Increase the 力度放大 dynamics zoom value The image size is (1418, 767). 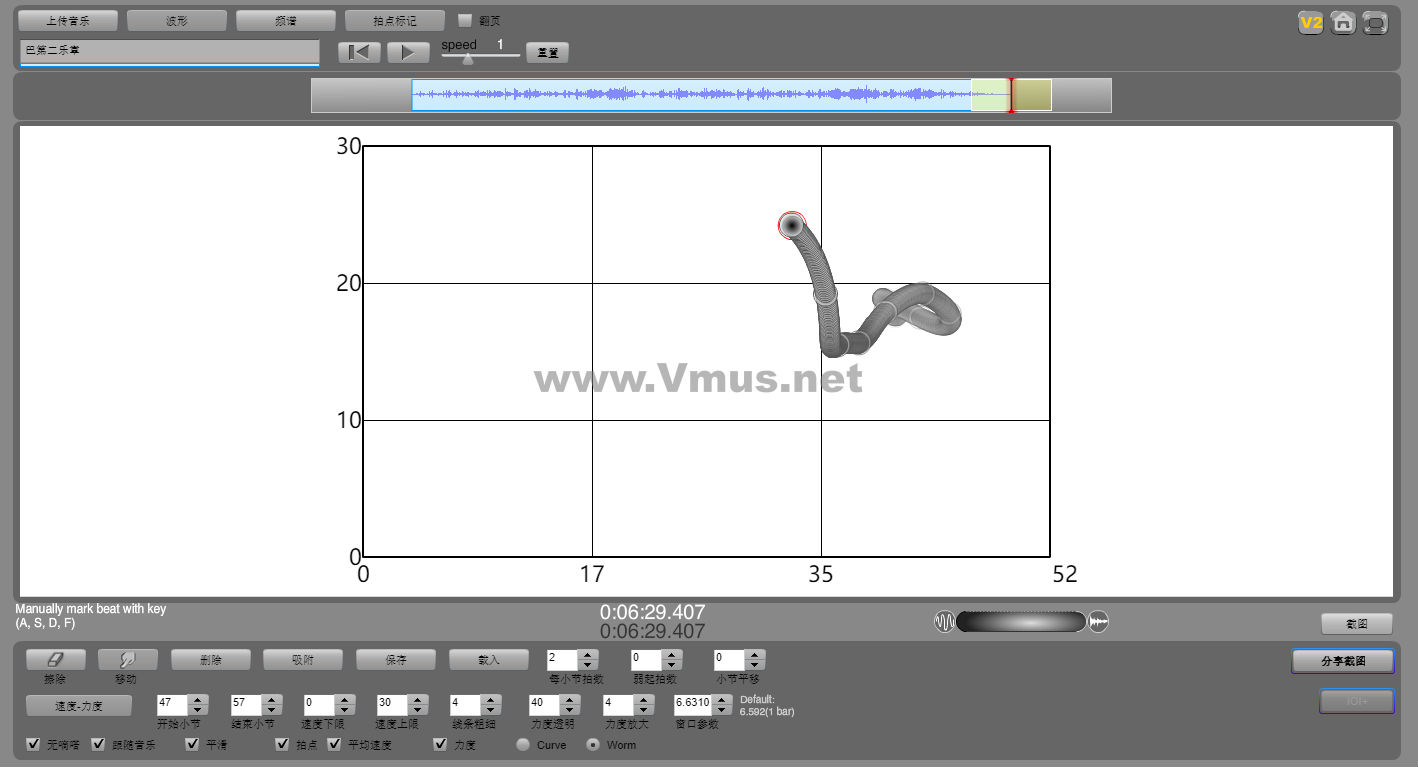[645, 700]
